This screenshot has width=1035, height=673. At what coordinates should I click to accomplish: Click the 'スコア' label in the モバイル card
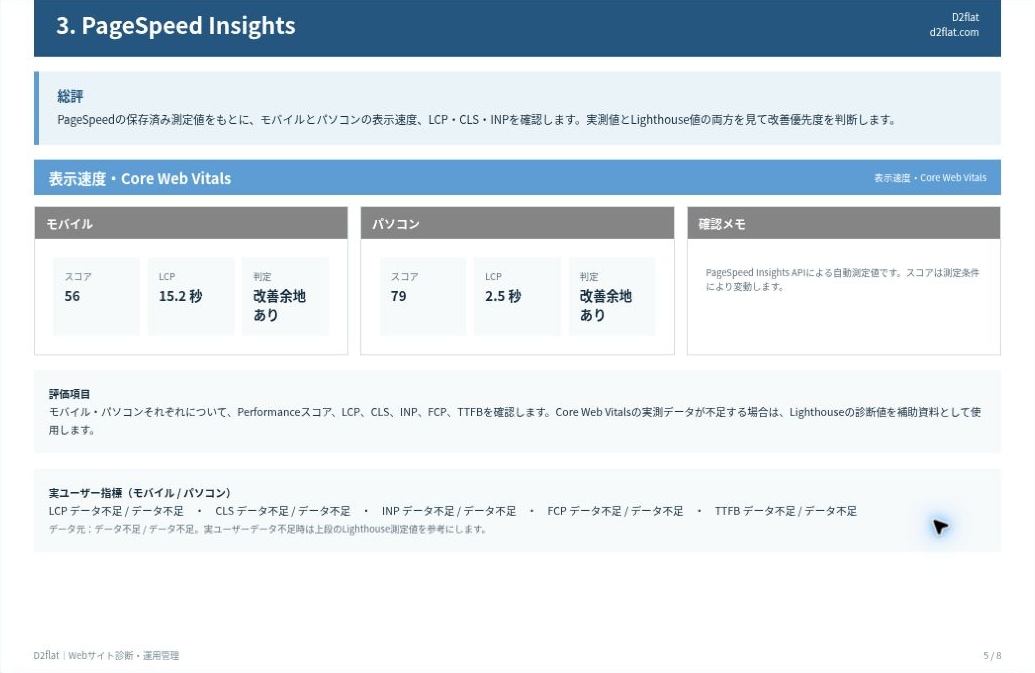(78, 276)
